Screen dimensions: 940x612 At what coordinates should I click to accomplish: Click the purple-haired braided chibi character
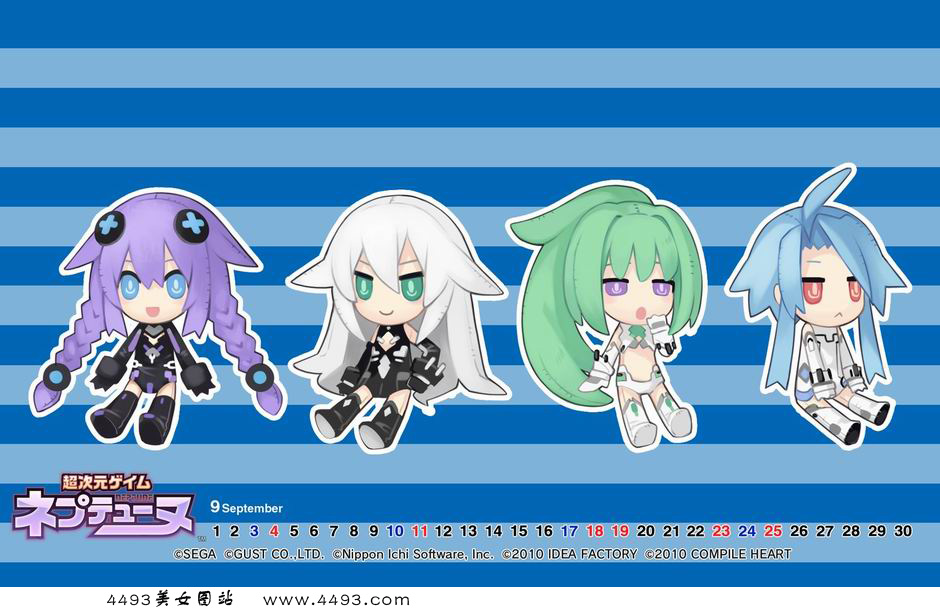tap(157, 318)
